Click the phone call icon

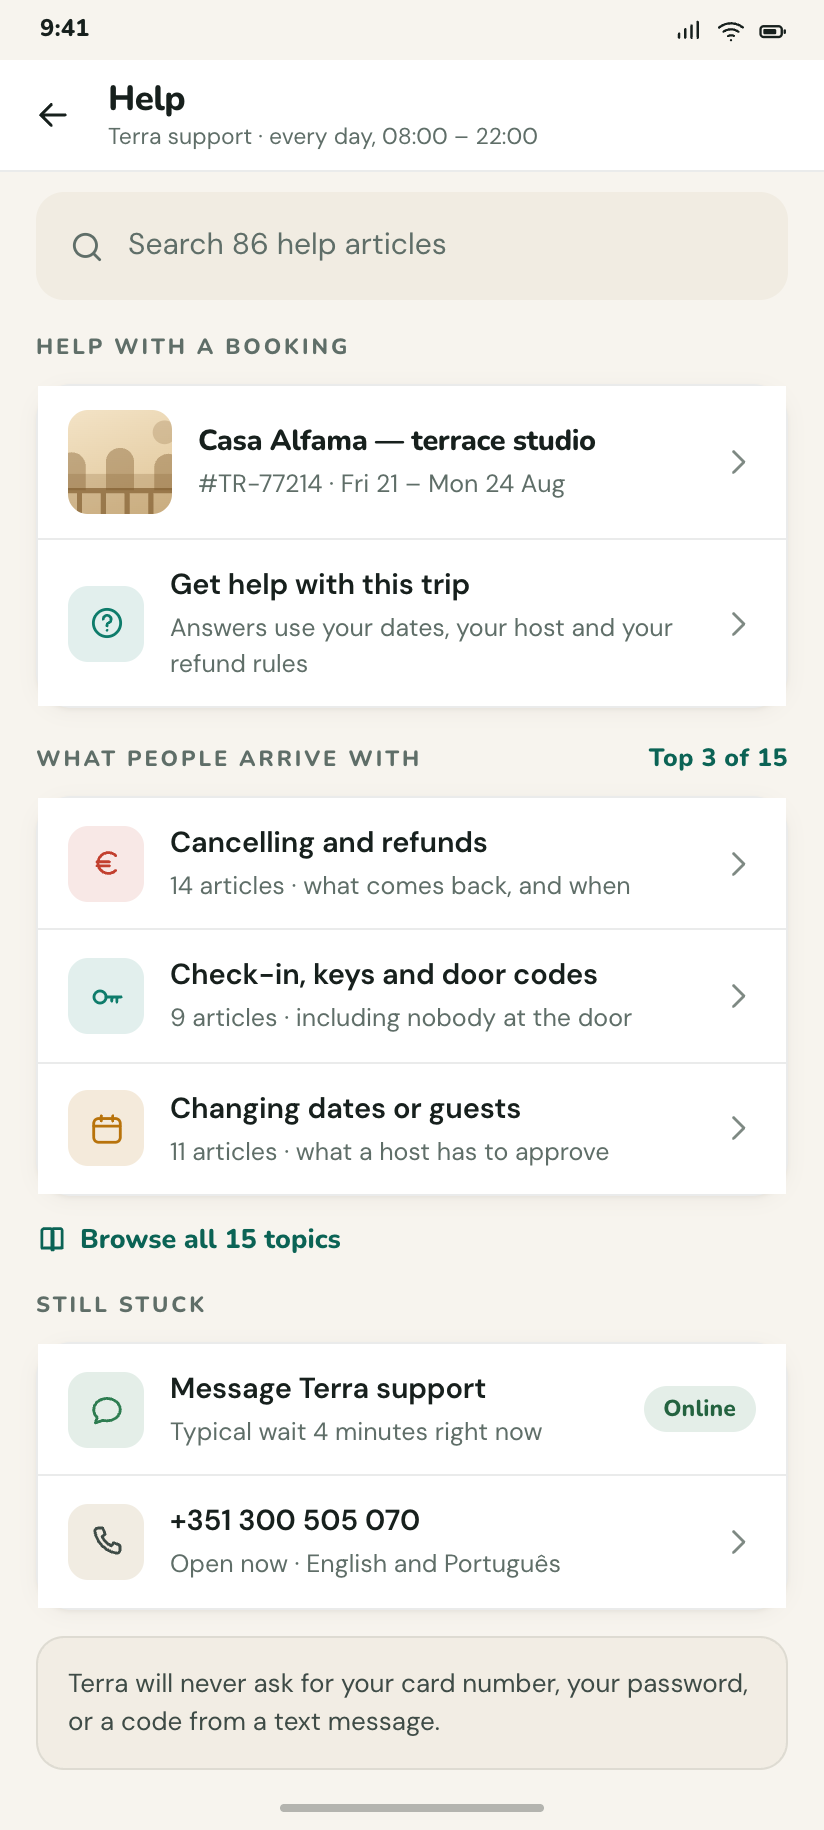pos(106,1542)
